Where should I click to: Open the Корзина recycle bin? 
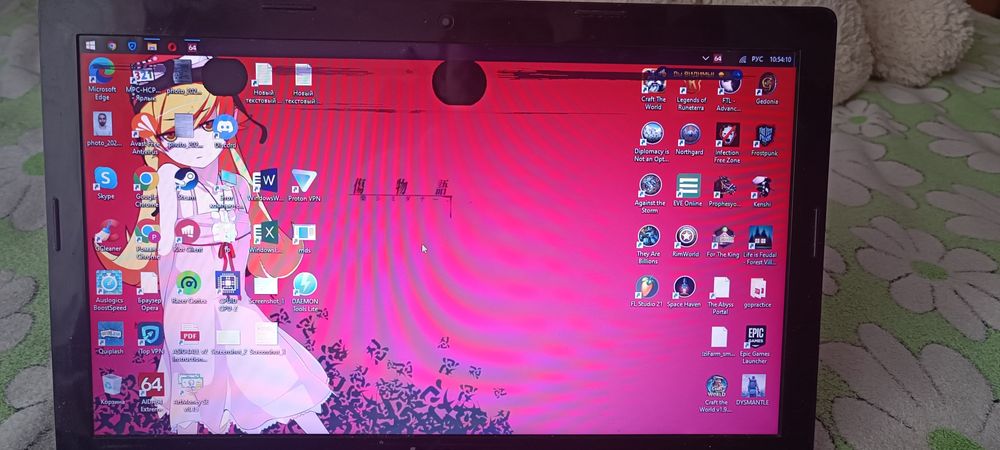click(x=112, y=389)
